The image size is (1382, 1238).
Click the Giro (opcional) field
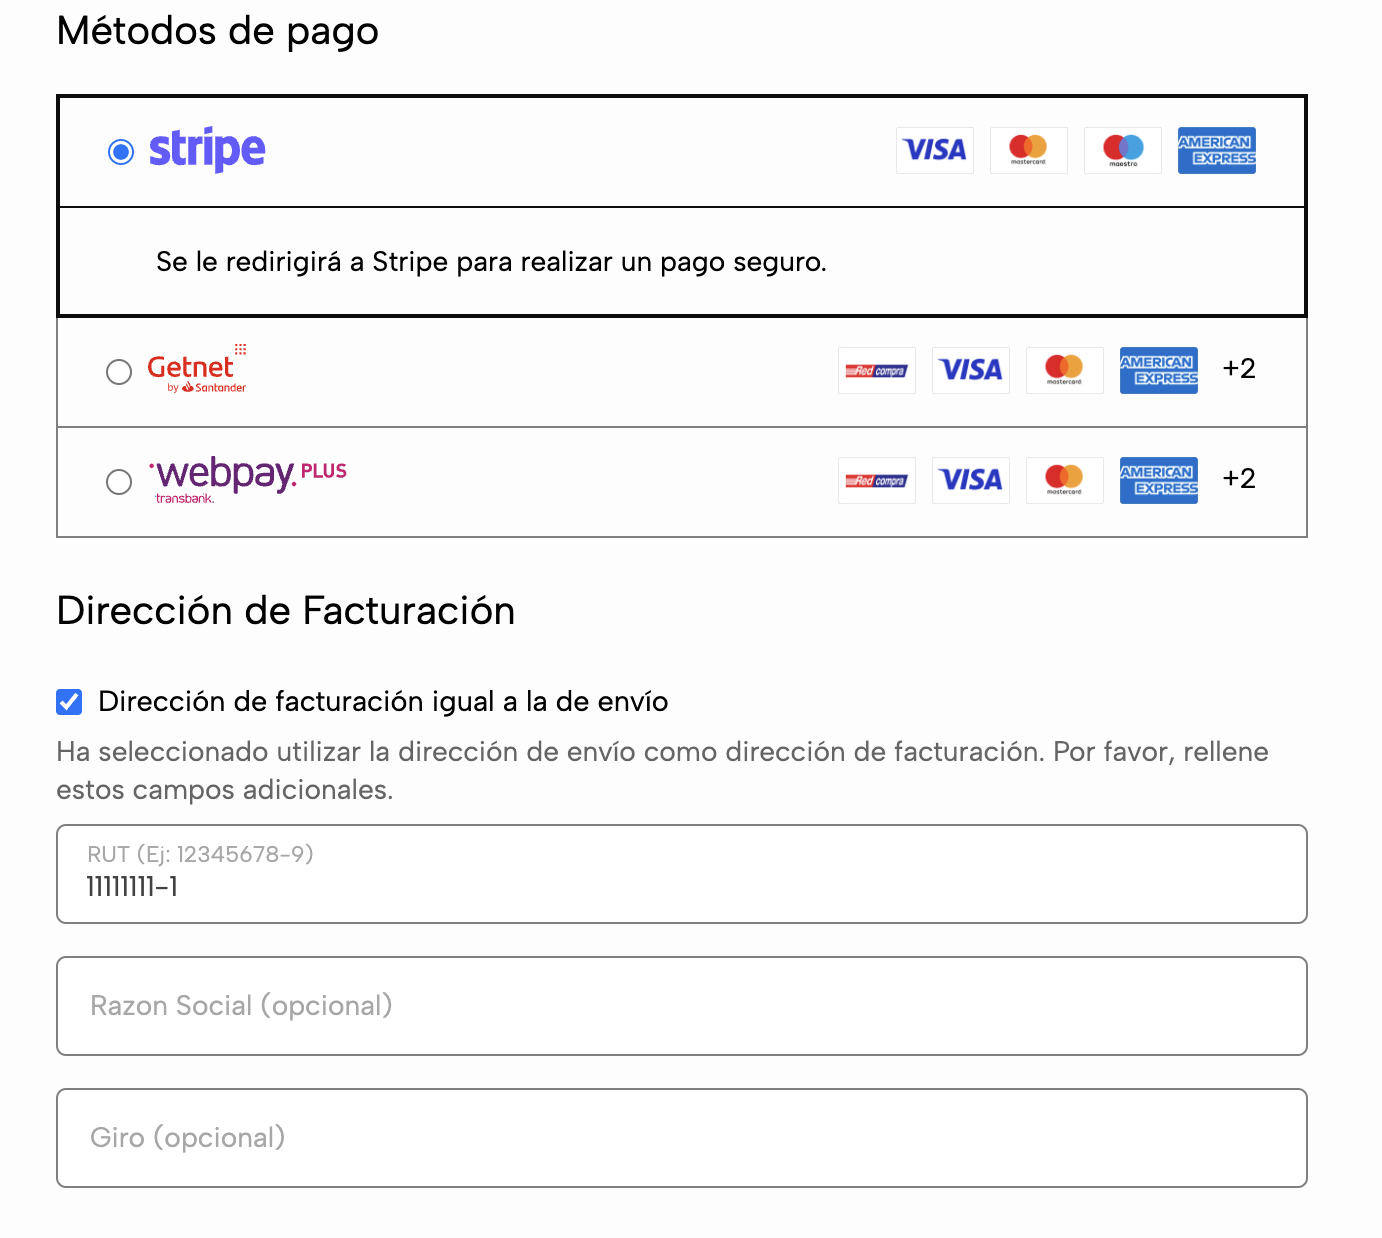coord(682,1138)
